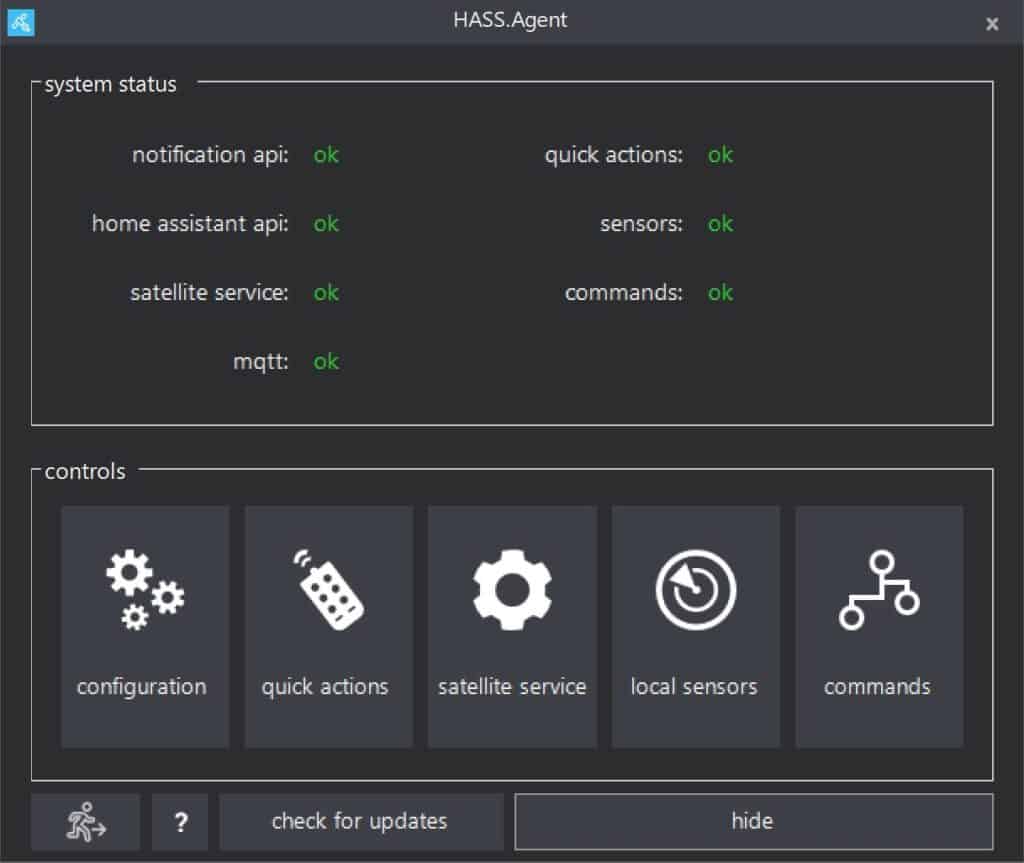Click the hide button
1024x863 pixels.
tap(752, 821)
